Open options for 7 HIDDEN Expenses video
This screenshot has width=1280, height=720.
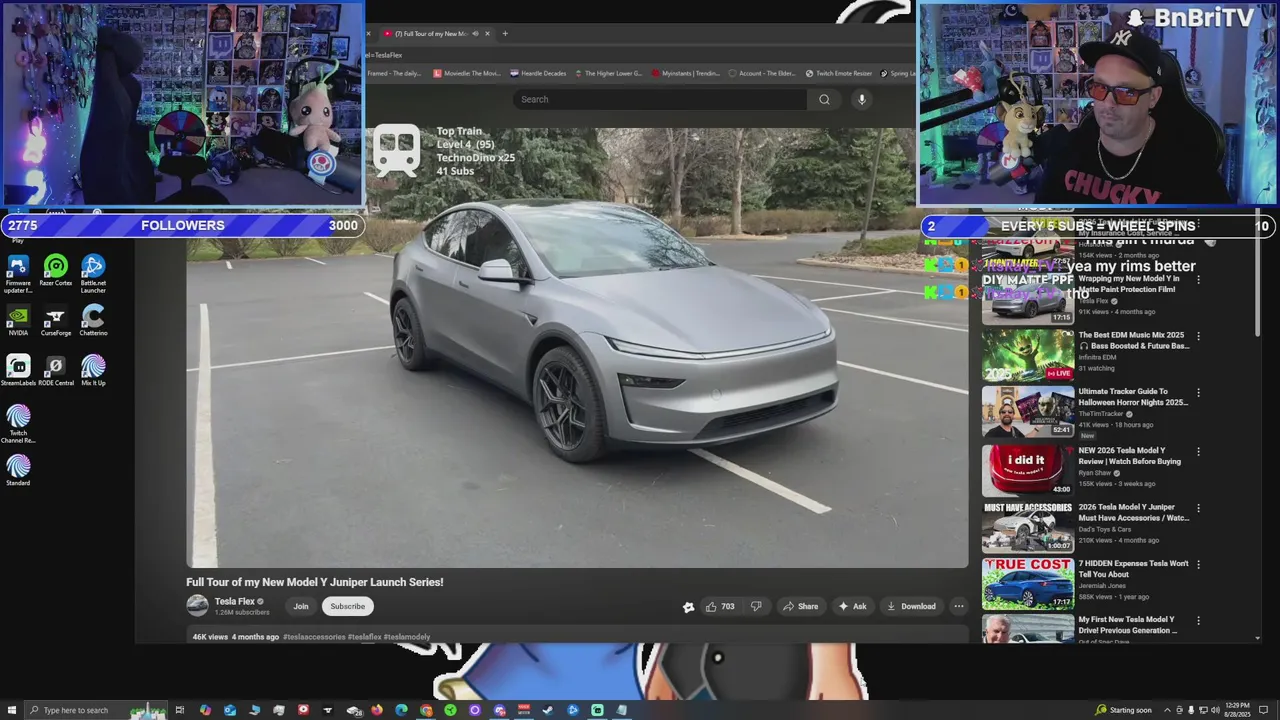[x=1198, y=564]
